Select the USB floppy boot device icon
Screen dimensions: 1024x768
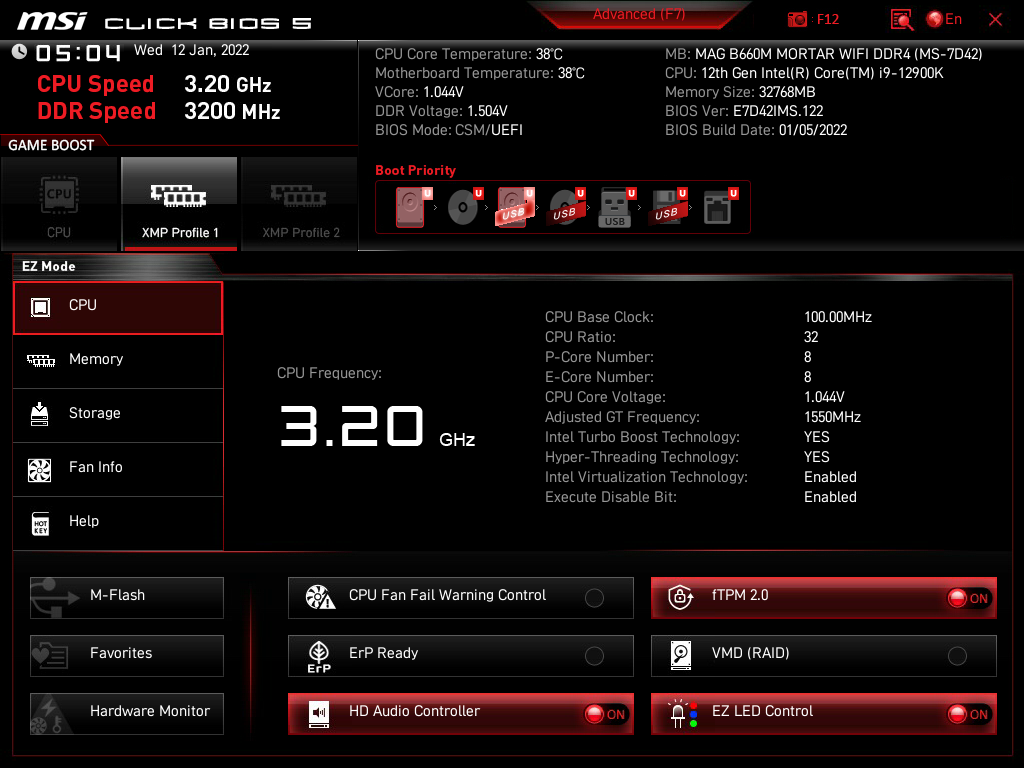coord(668,207)
